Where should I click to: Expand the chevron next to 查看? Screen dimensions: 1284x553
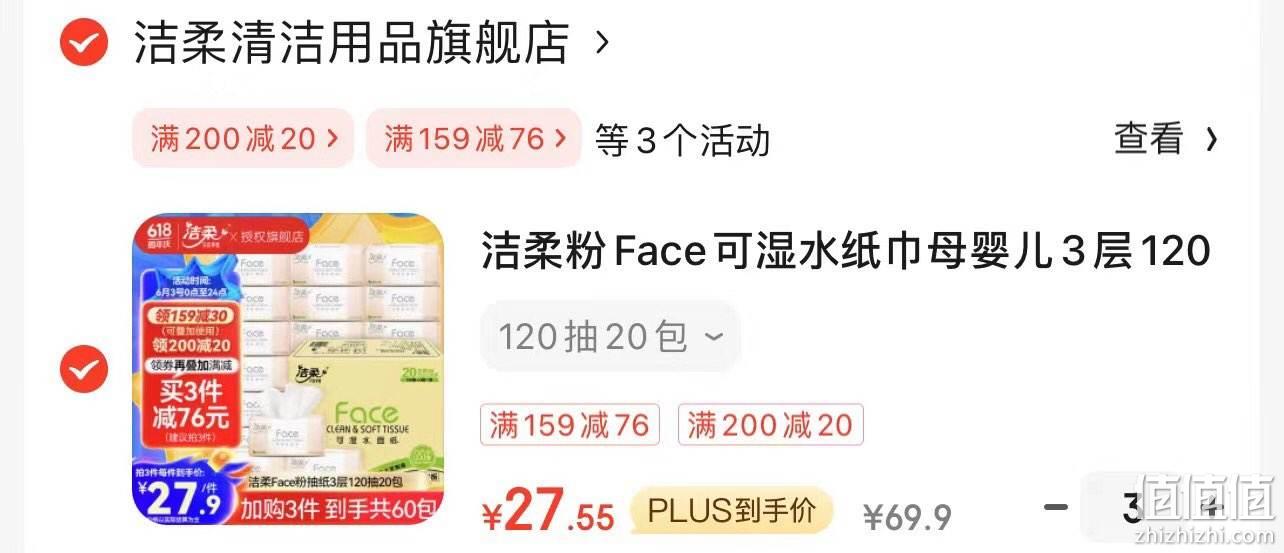tap(1211, 139)
